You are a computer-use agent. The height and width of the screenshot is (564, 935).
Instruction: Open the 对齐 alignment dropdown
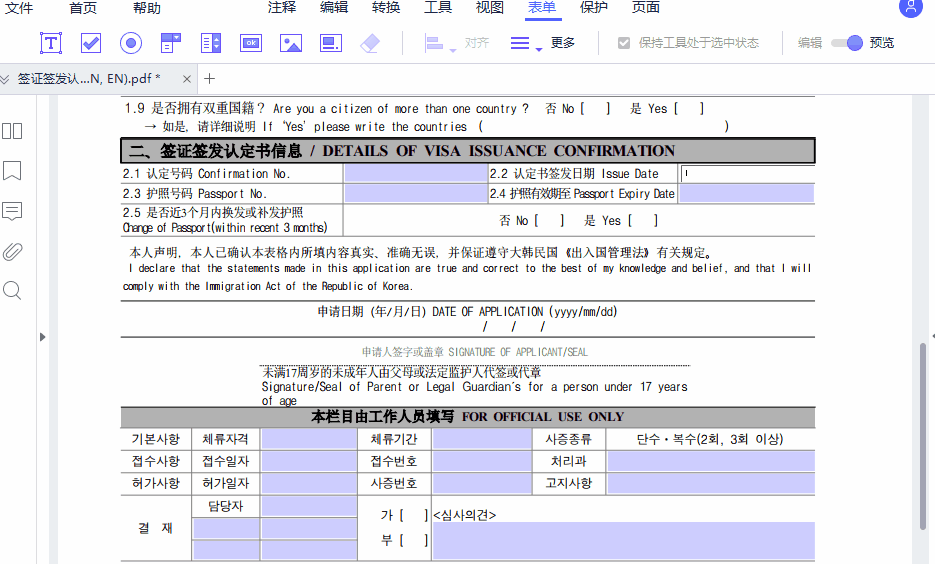(456, 43)
